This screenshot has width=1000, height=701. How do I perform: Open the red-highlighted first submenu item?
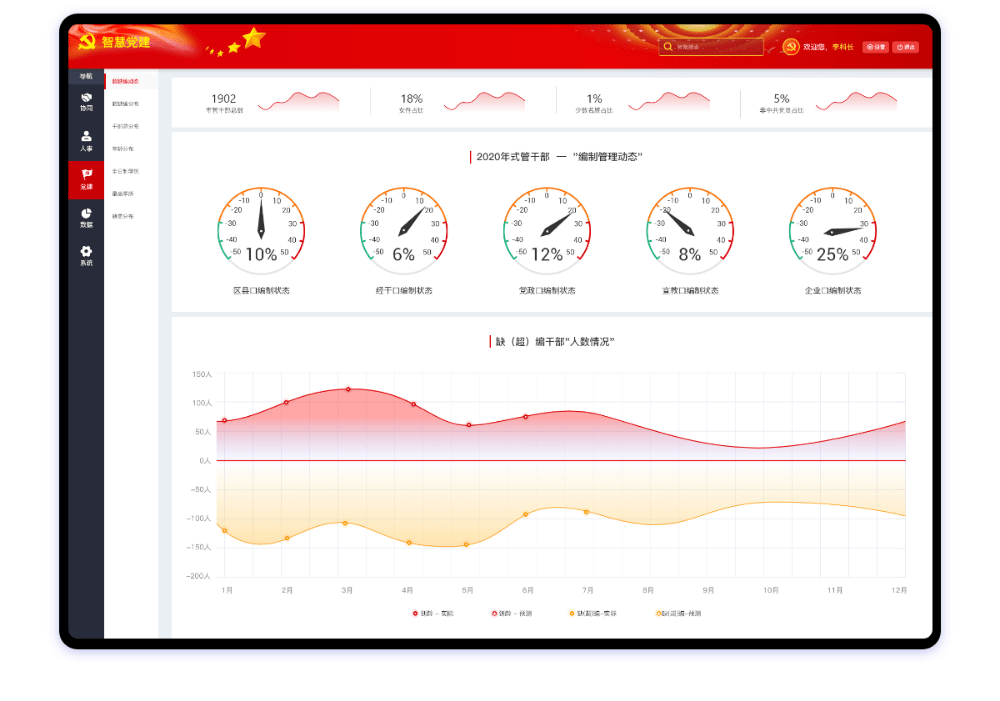(126, 81)
